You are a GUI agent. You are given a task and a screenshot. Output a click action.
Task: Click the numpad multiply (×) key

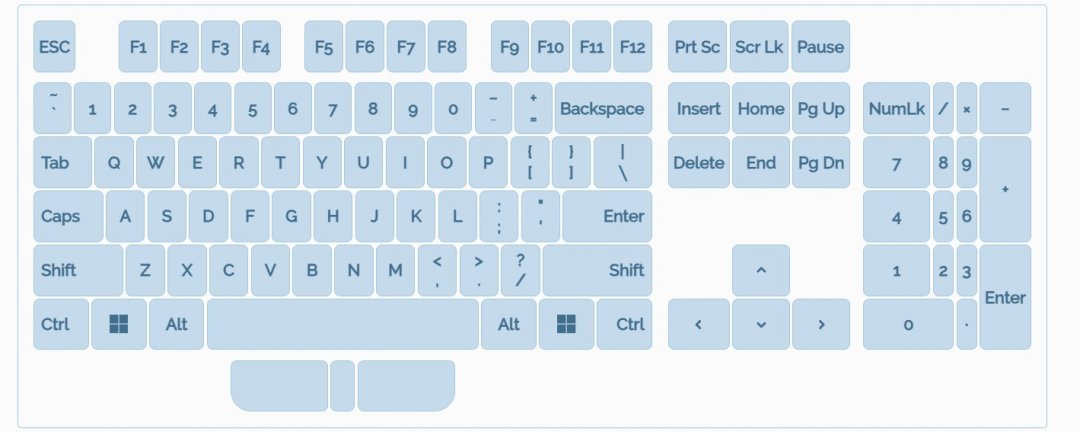click(966, 109)
